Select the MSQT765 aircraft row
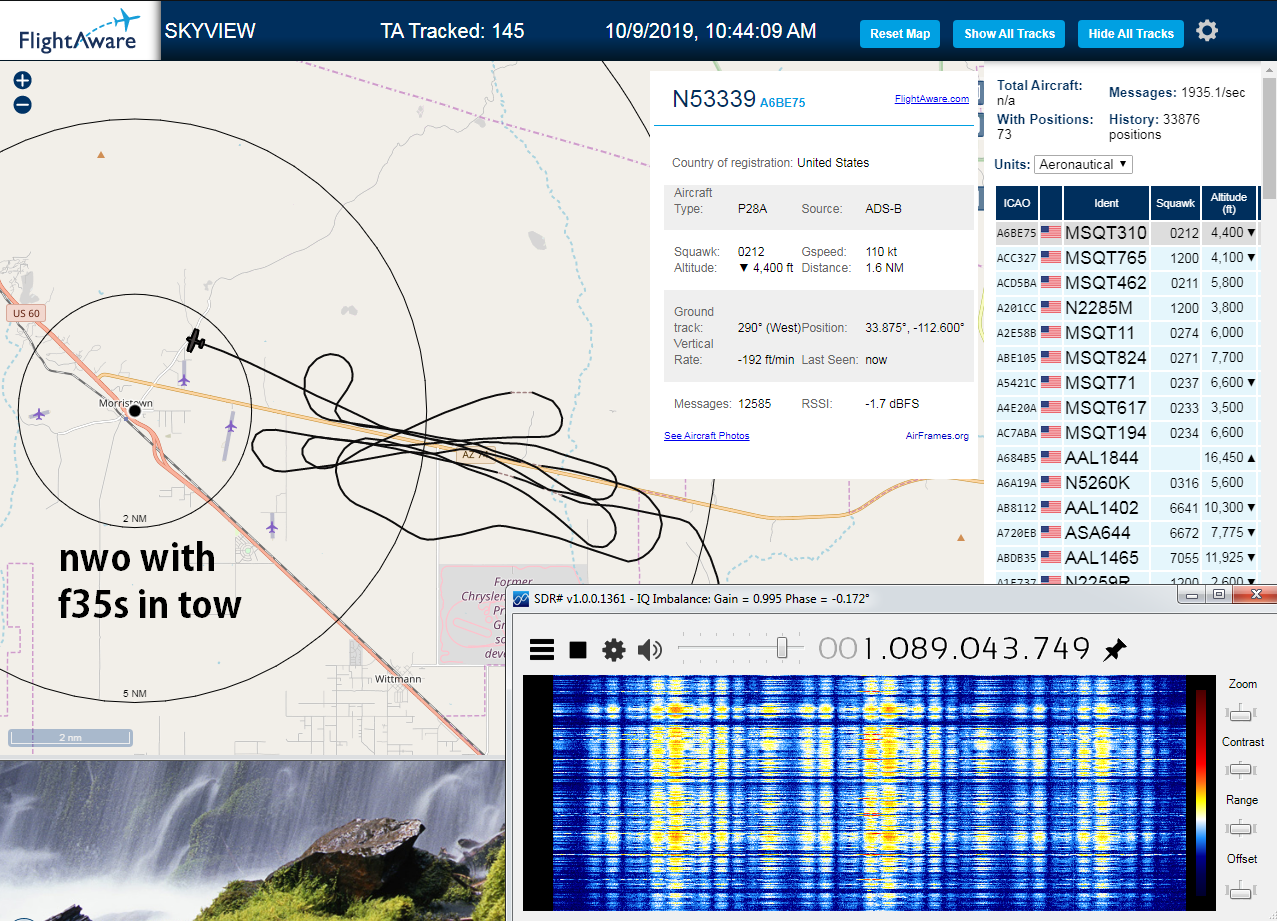Screen dimensions: 1277x921 1127,257
